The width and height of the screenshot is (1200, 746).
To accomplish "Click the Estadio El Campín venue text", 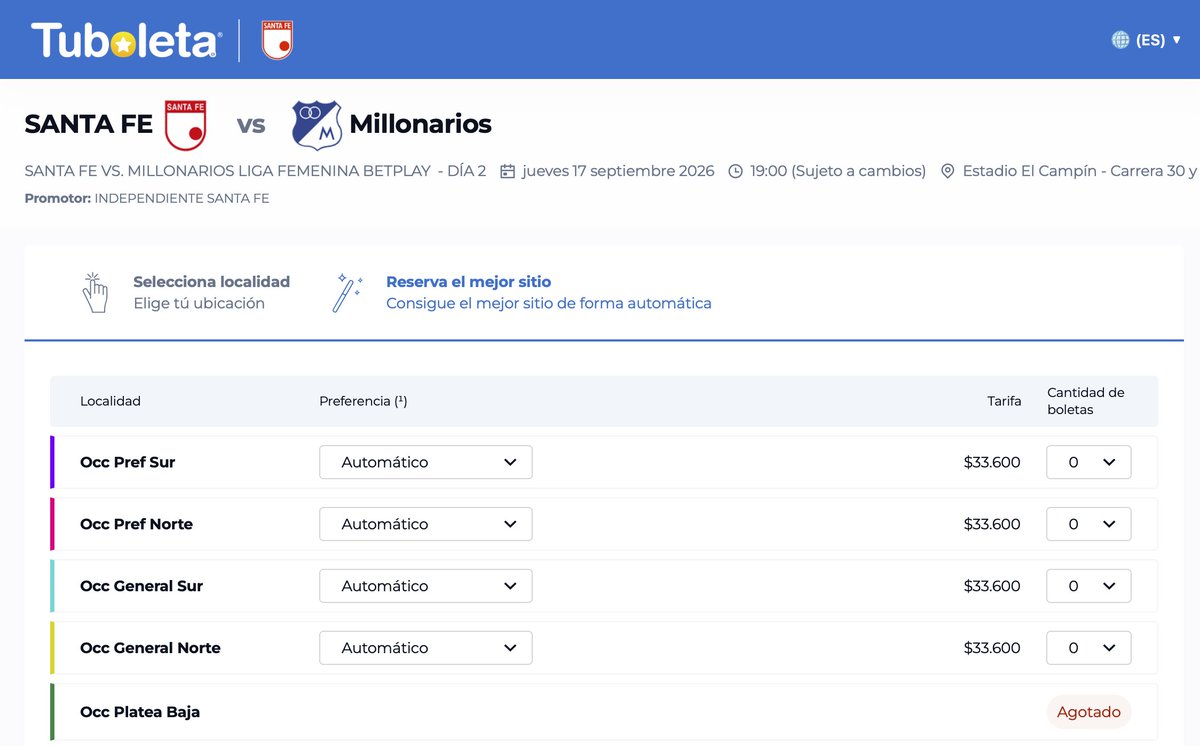I will pos(1079,171).
